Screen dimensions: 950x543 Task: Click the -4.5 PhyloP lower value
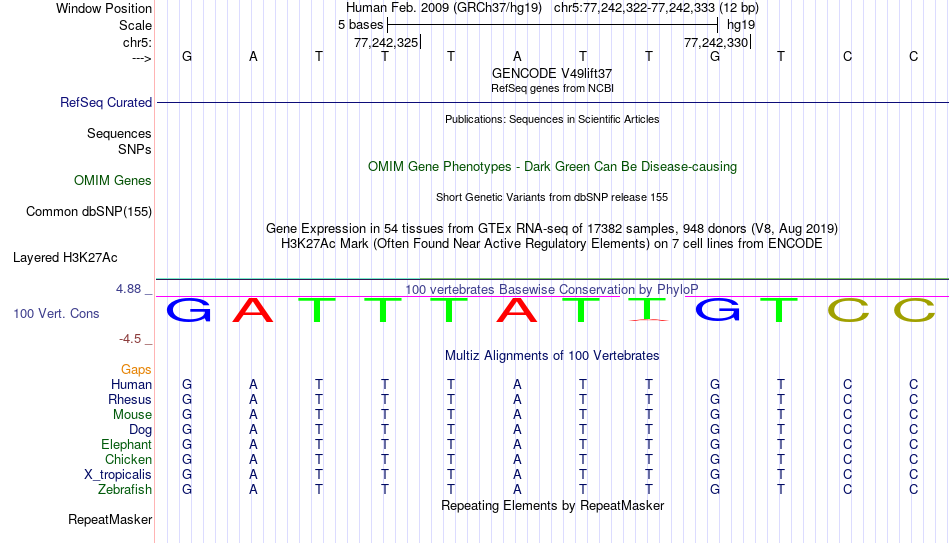[x=130, y=339]
